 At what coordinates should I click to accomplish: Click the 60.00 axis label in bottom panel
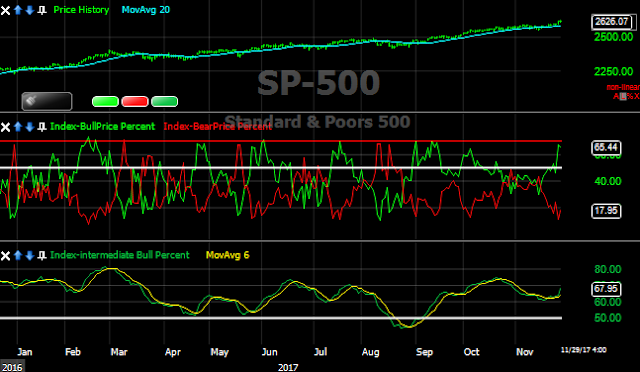pyautogui.click(x=608, y=303)
